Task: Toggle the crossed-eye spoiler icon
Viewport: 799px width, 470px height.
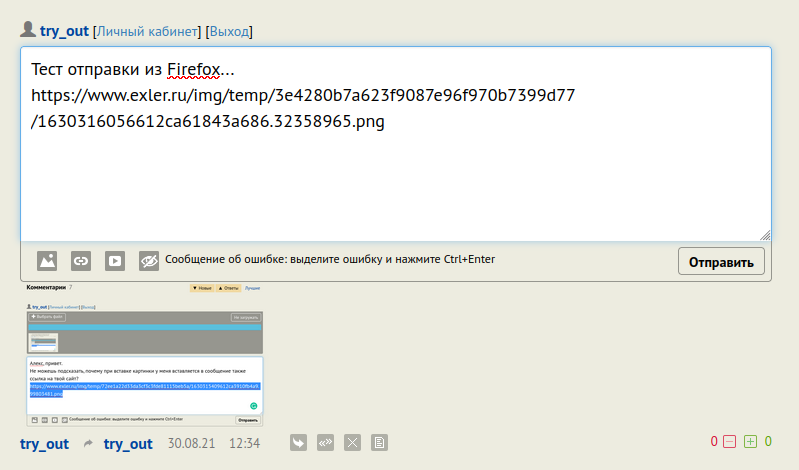Action: click(149, 260)
